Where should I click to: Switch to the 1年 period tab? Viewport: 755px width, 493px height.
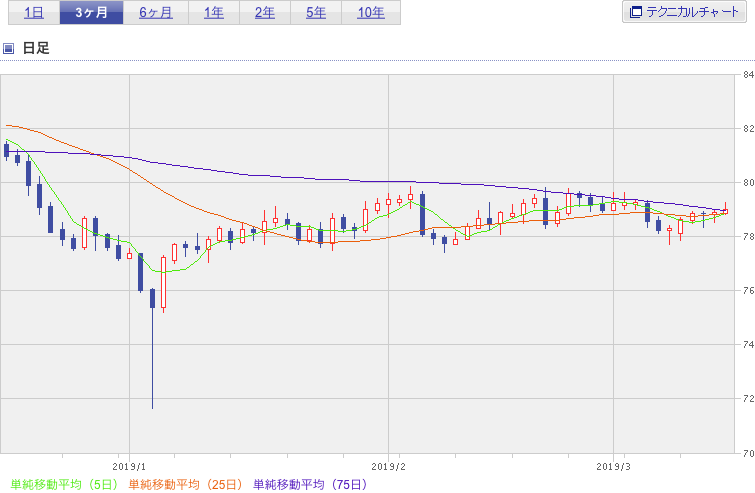coord(214,13)
